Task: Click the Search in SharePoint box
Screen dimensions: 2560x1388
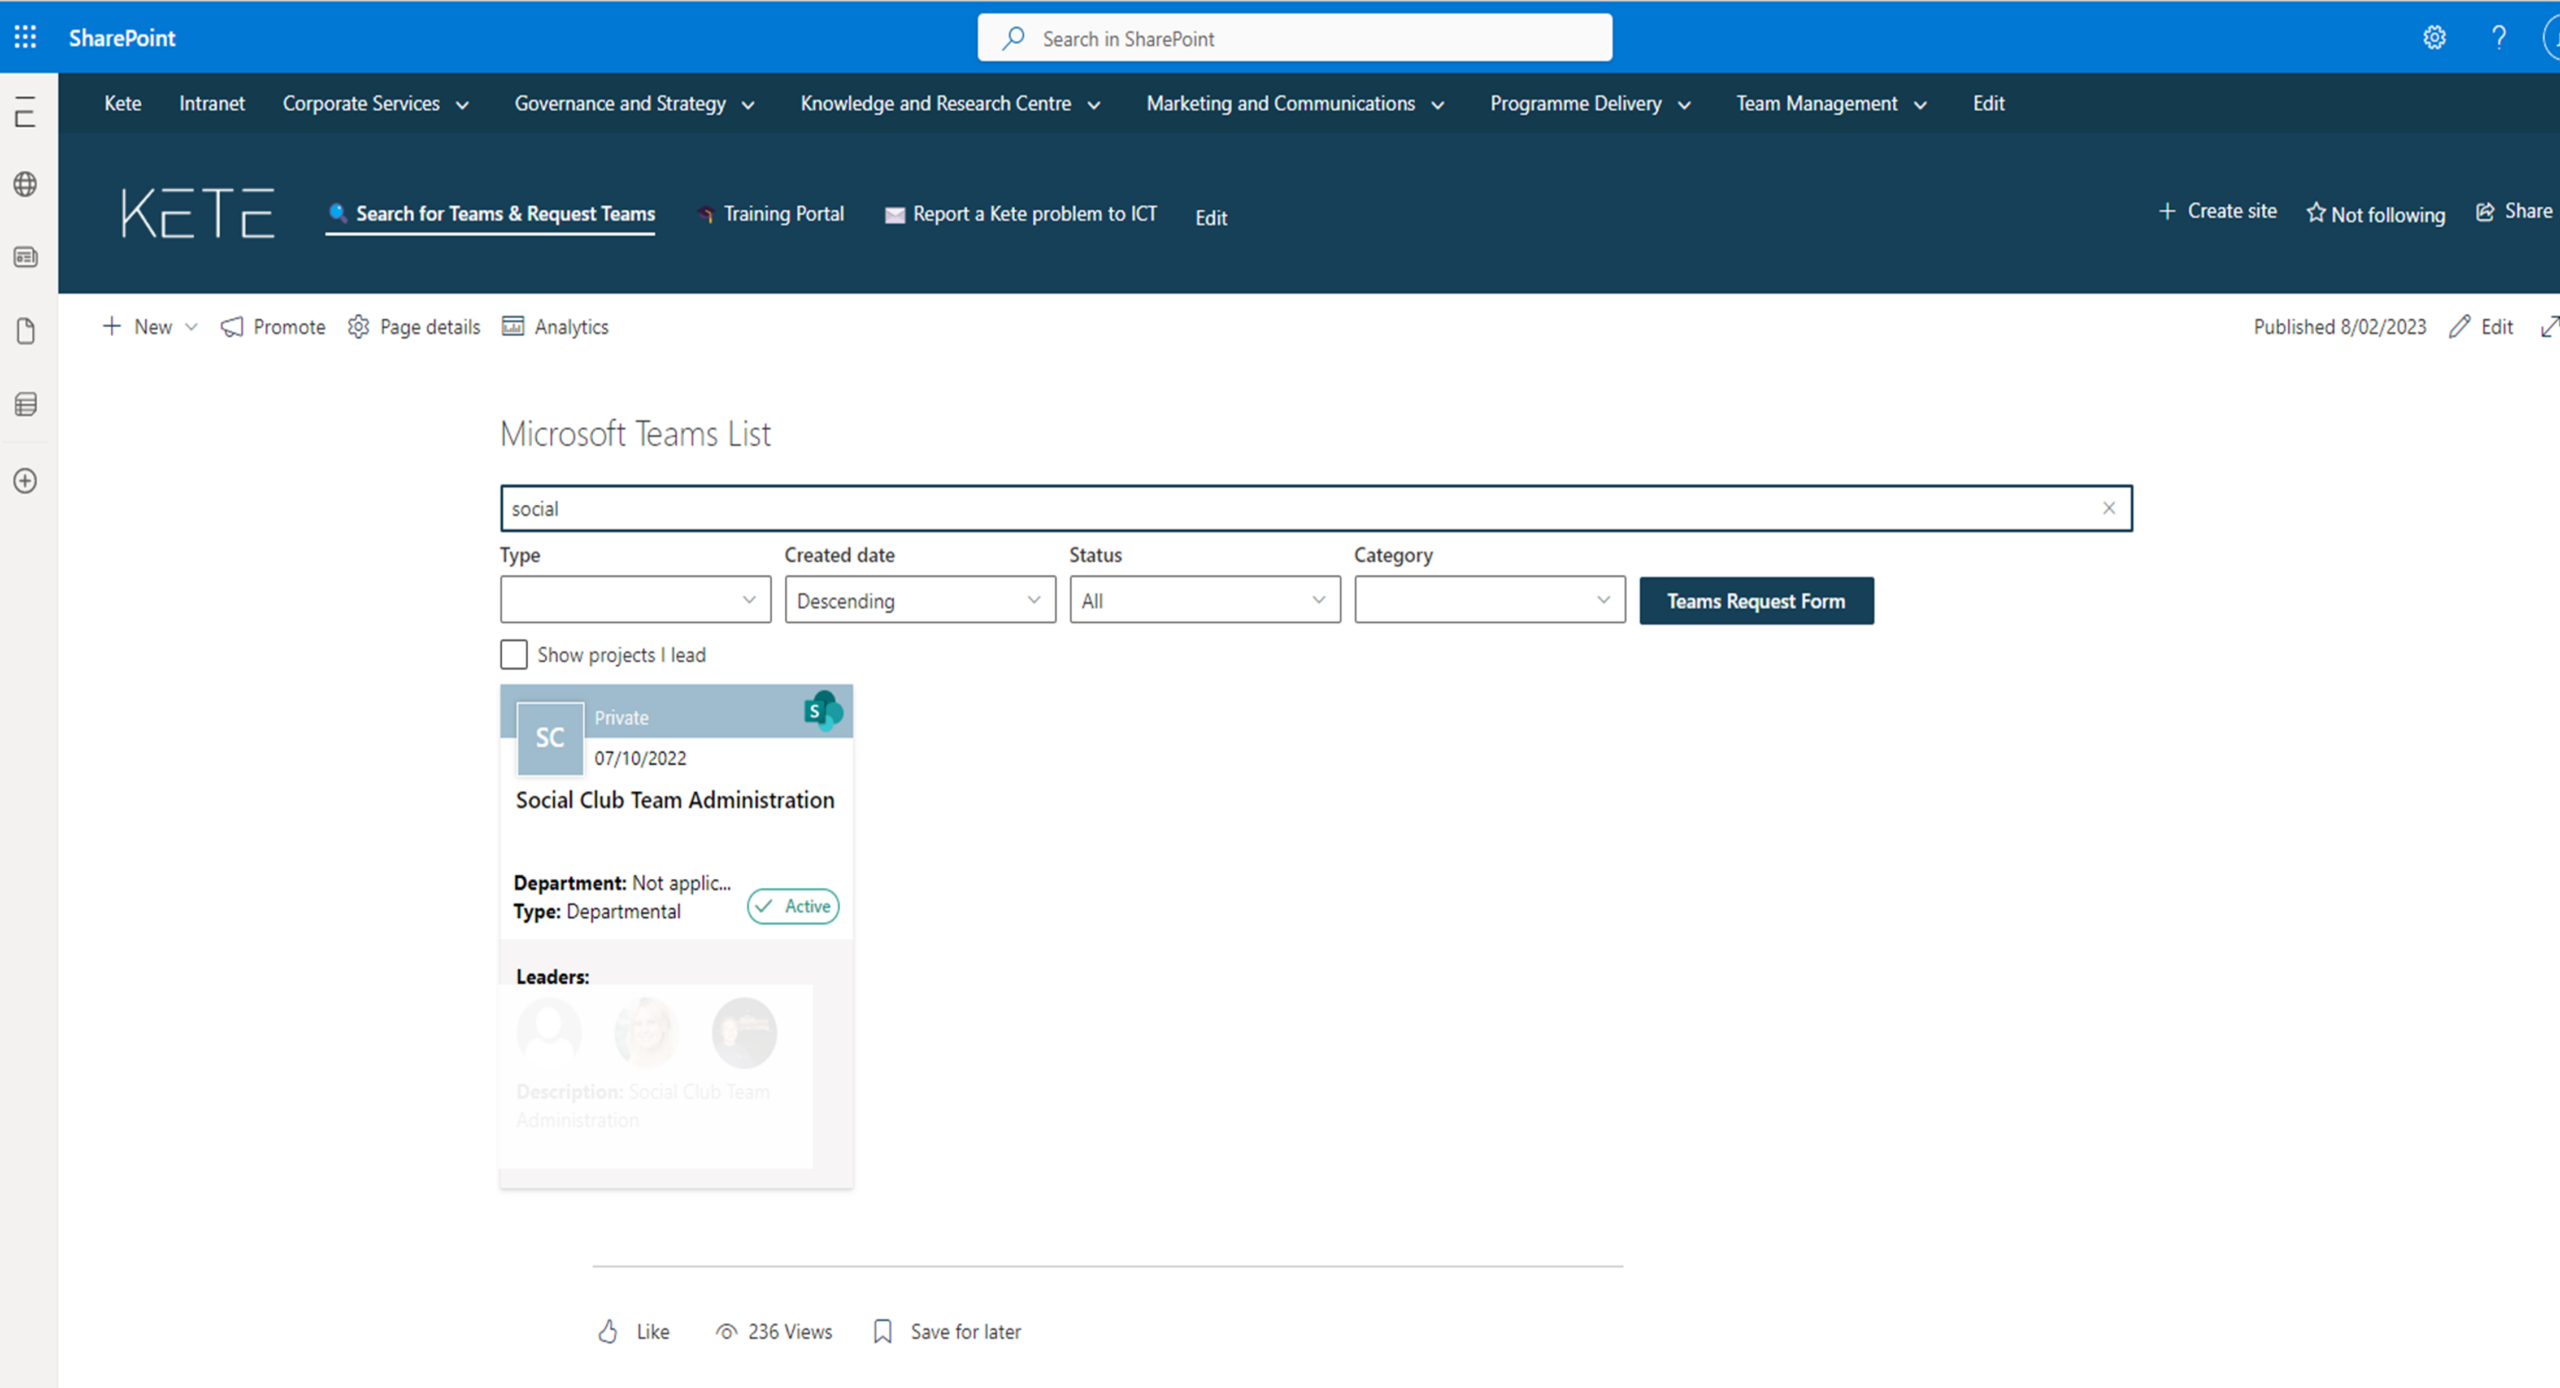Action: 1294,38
